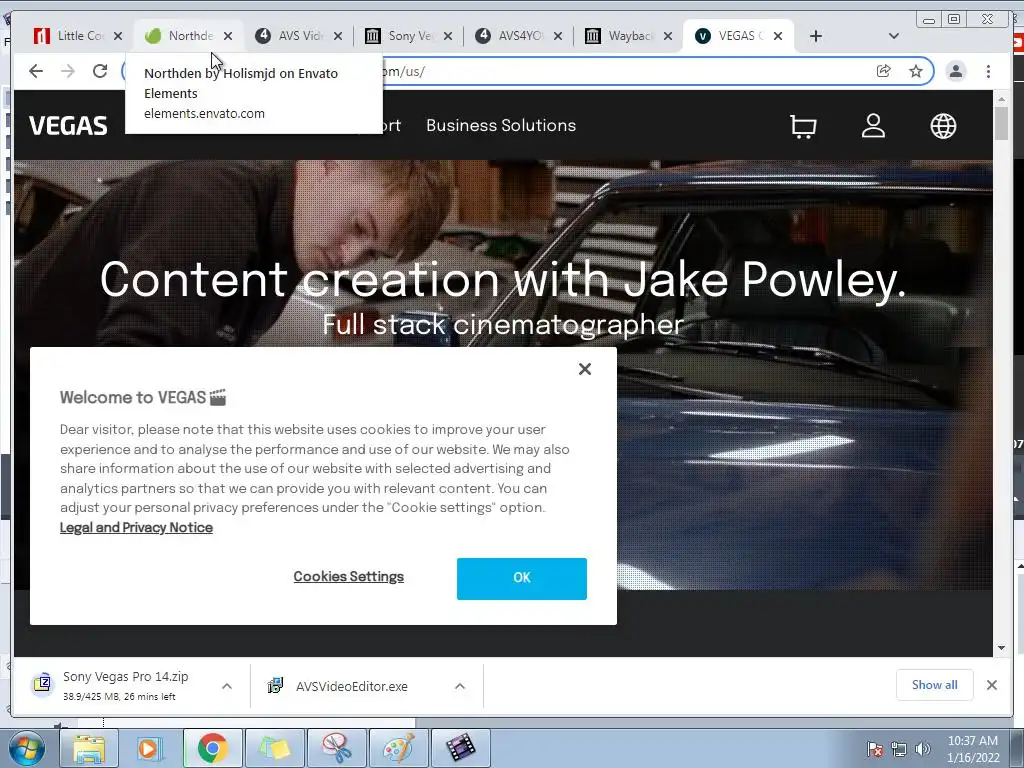Open Business Solutions menu
This screenshot has width=1024, height=768.
pyautogui.click(x=501, y=125)
